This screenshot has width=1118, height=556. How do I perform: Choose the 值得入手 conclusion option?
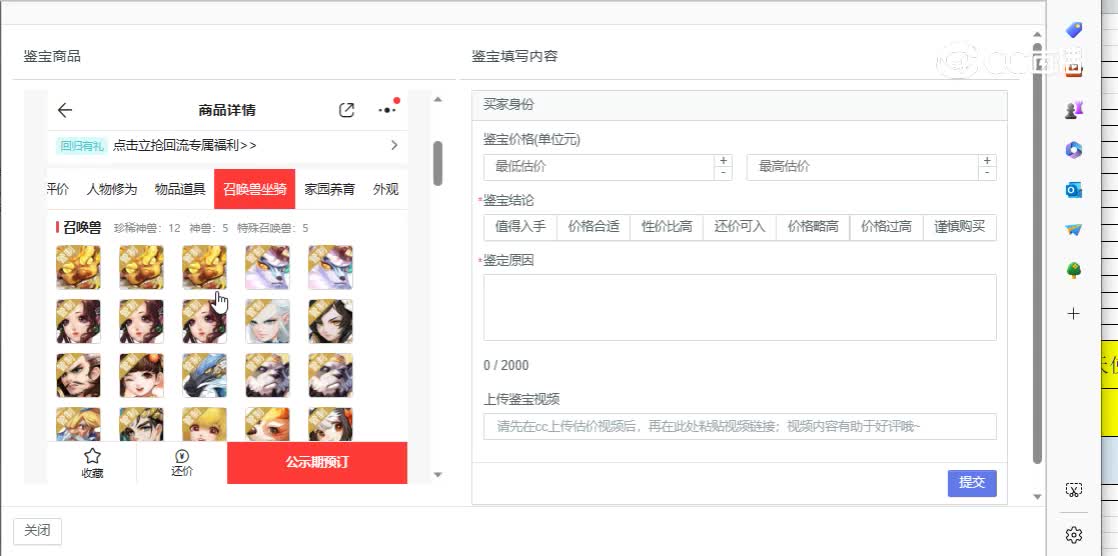520,227
